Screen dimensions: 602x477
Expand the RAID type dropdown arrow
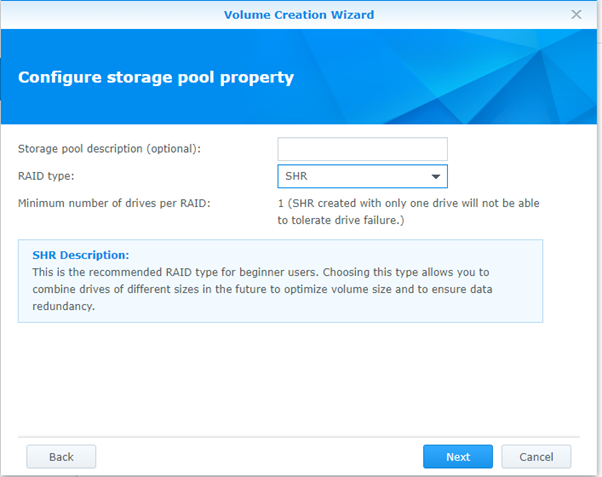click(436, 177)
